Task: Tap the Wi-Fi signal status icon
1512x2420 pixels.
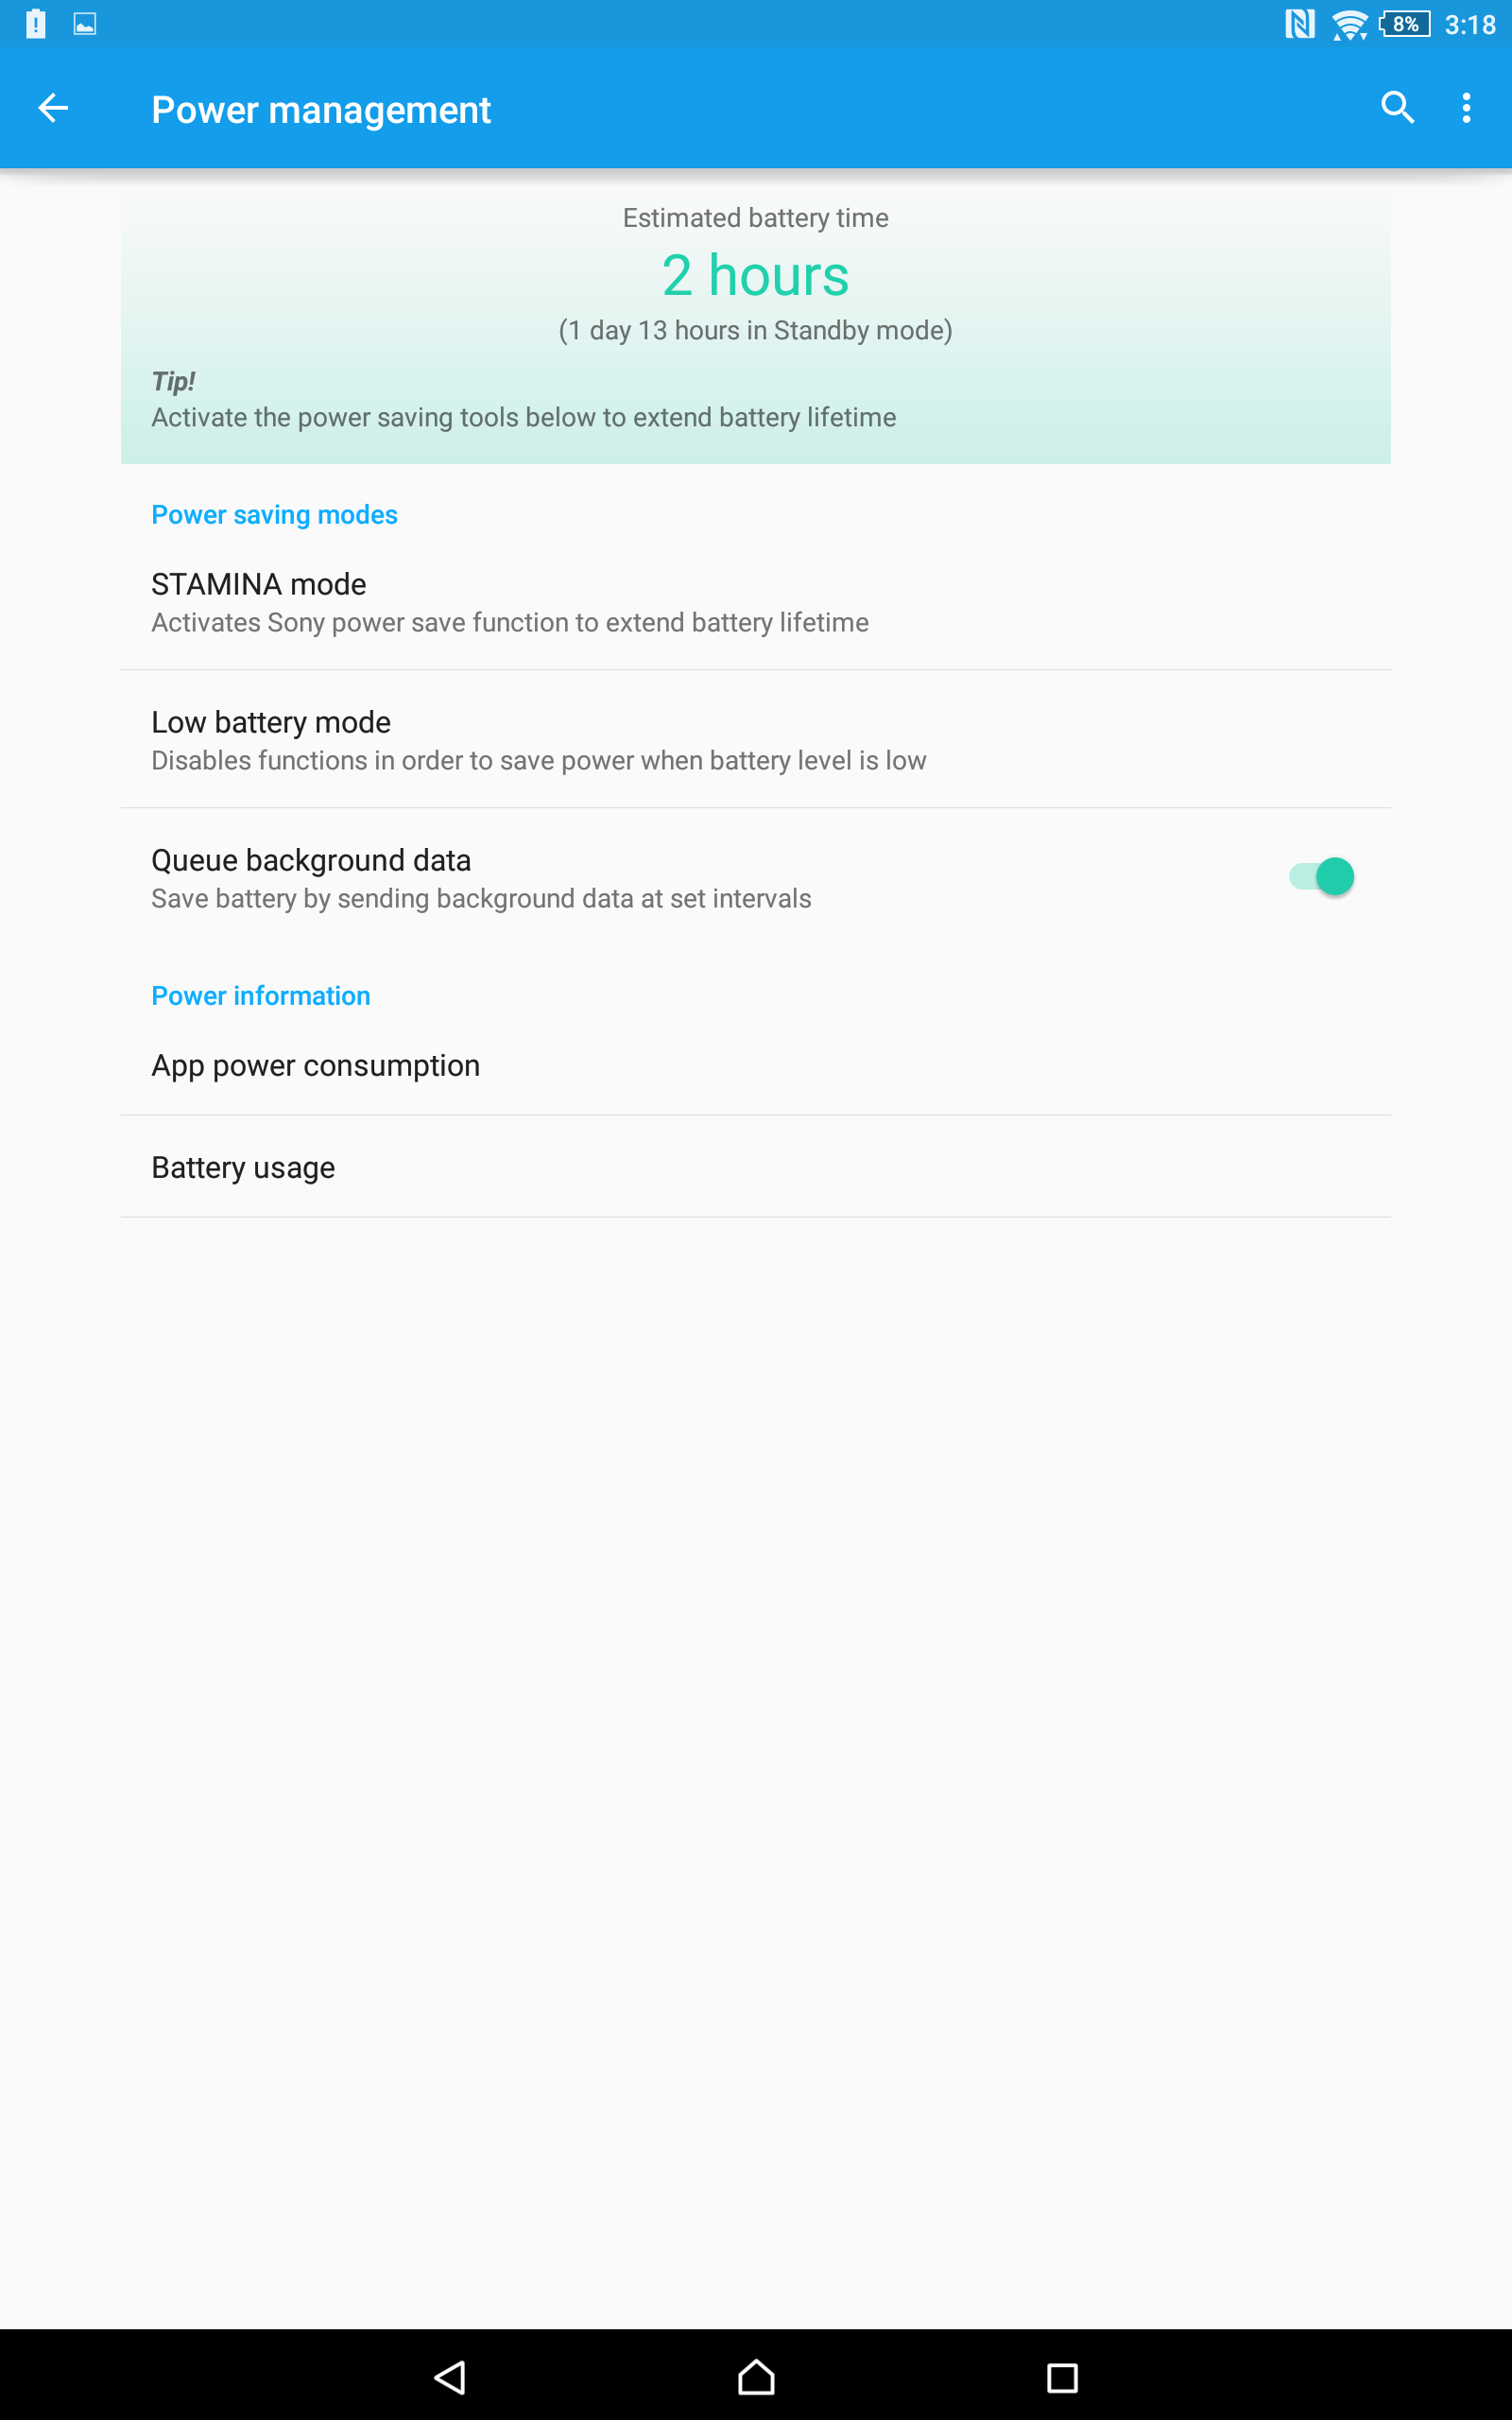Action: [1349, 24]
